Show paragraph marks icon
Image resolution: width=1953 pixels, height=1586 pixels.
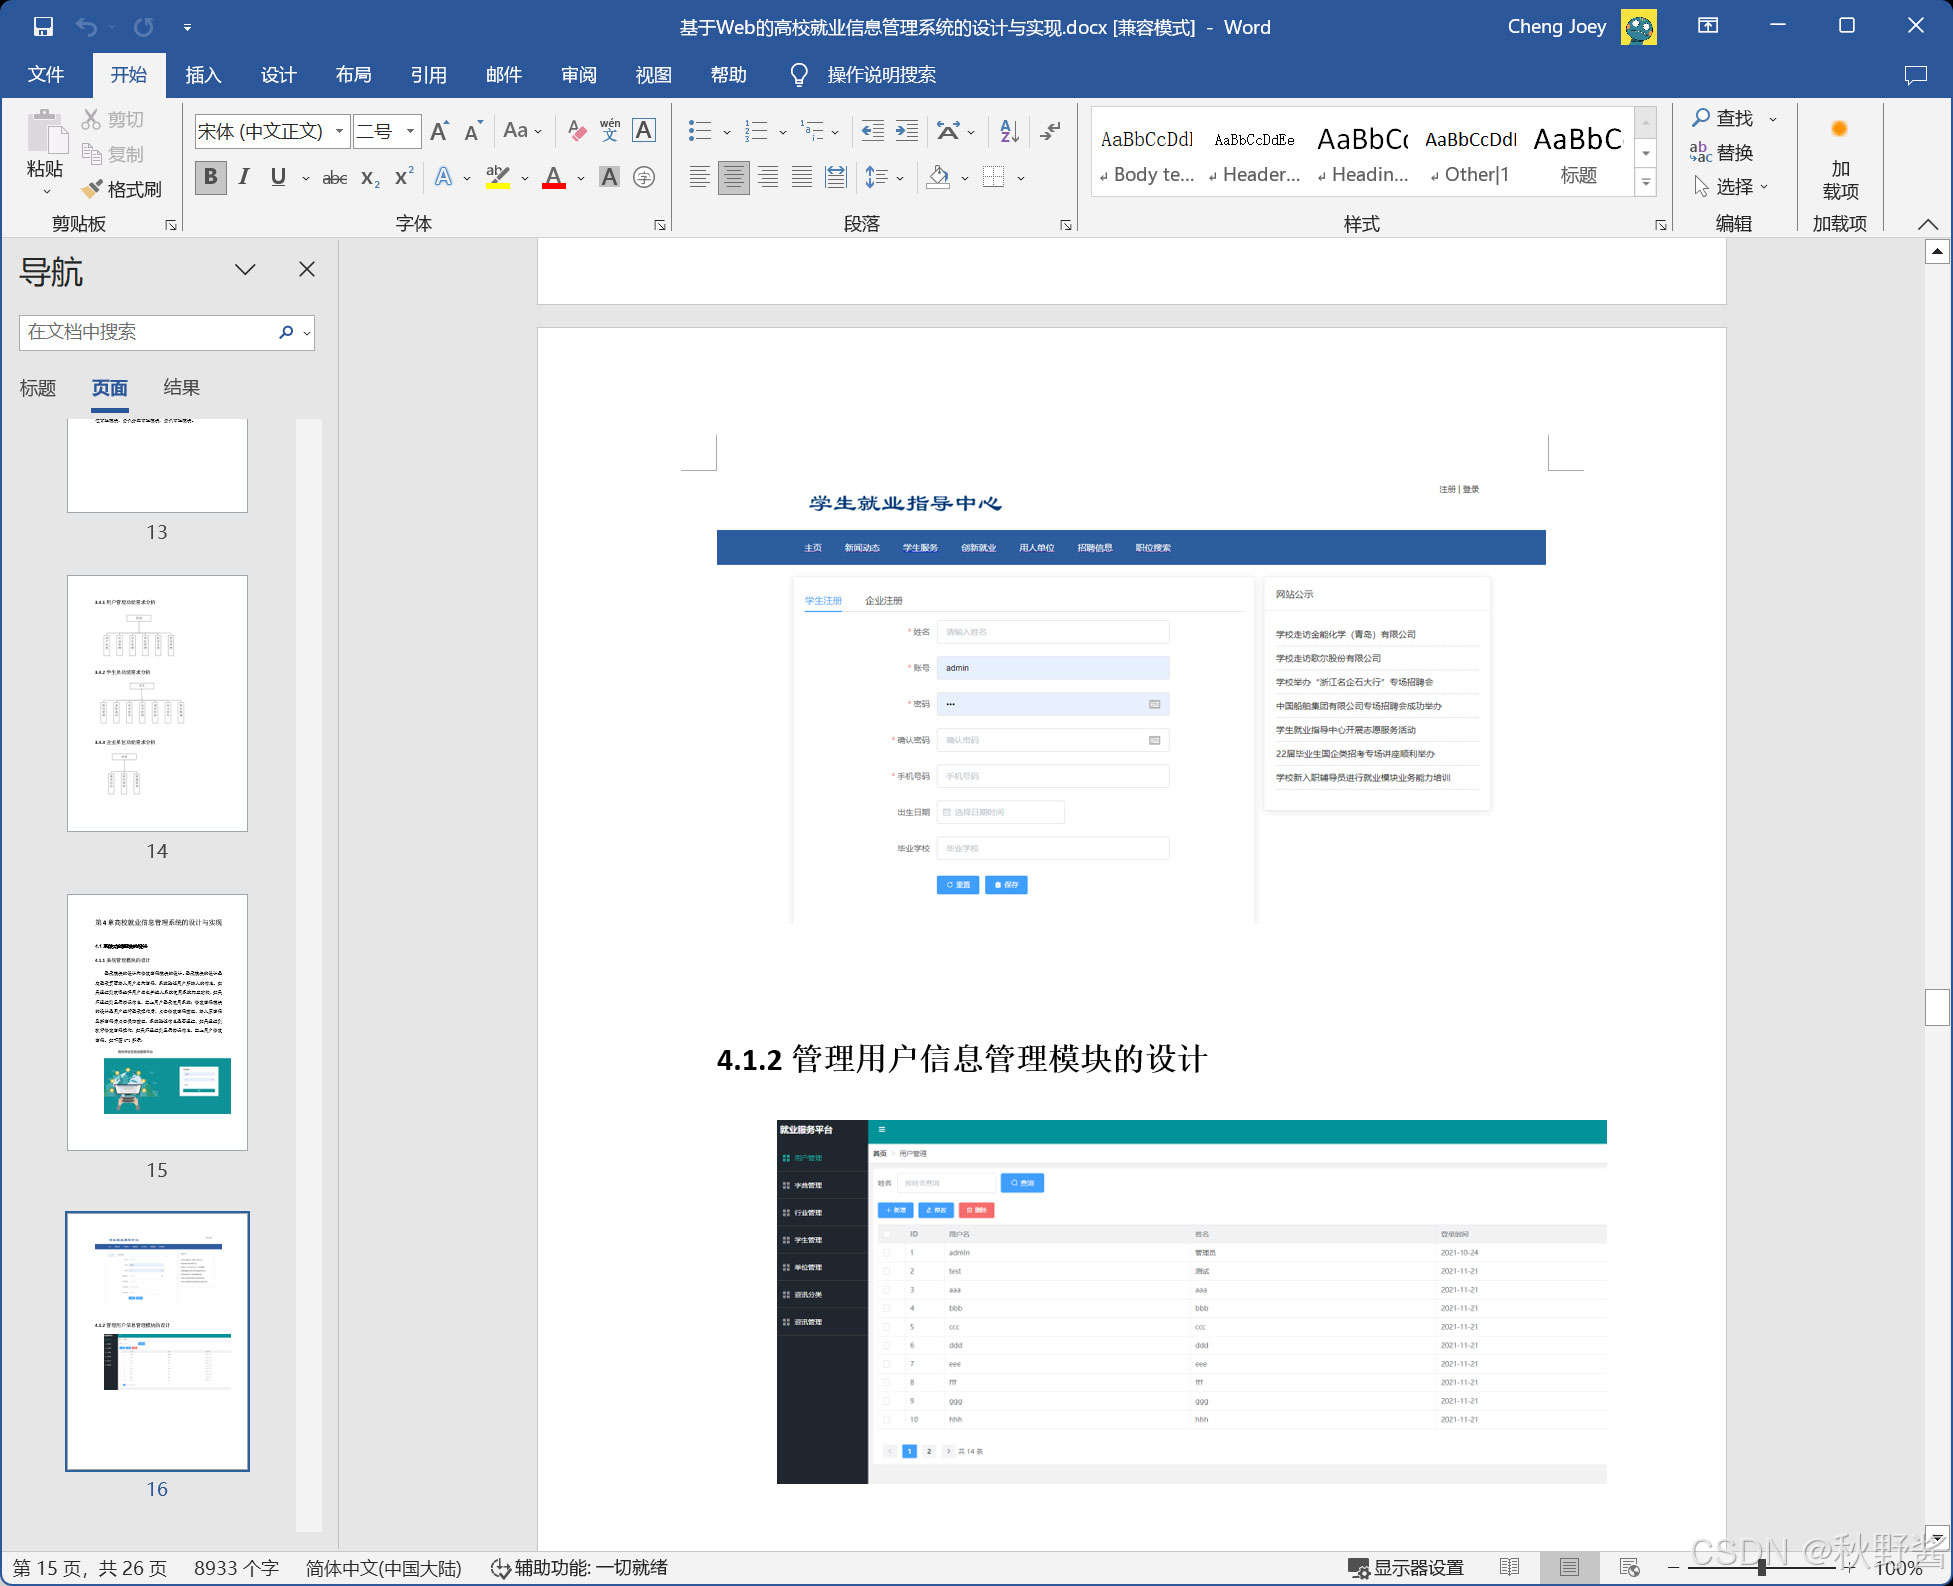pyautogui.click(x=1050, y=131)
